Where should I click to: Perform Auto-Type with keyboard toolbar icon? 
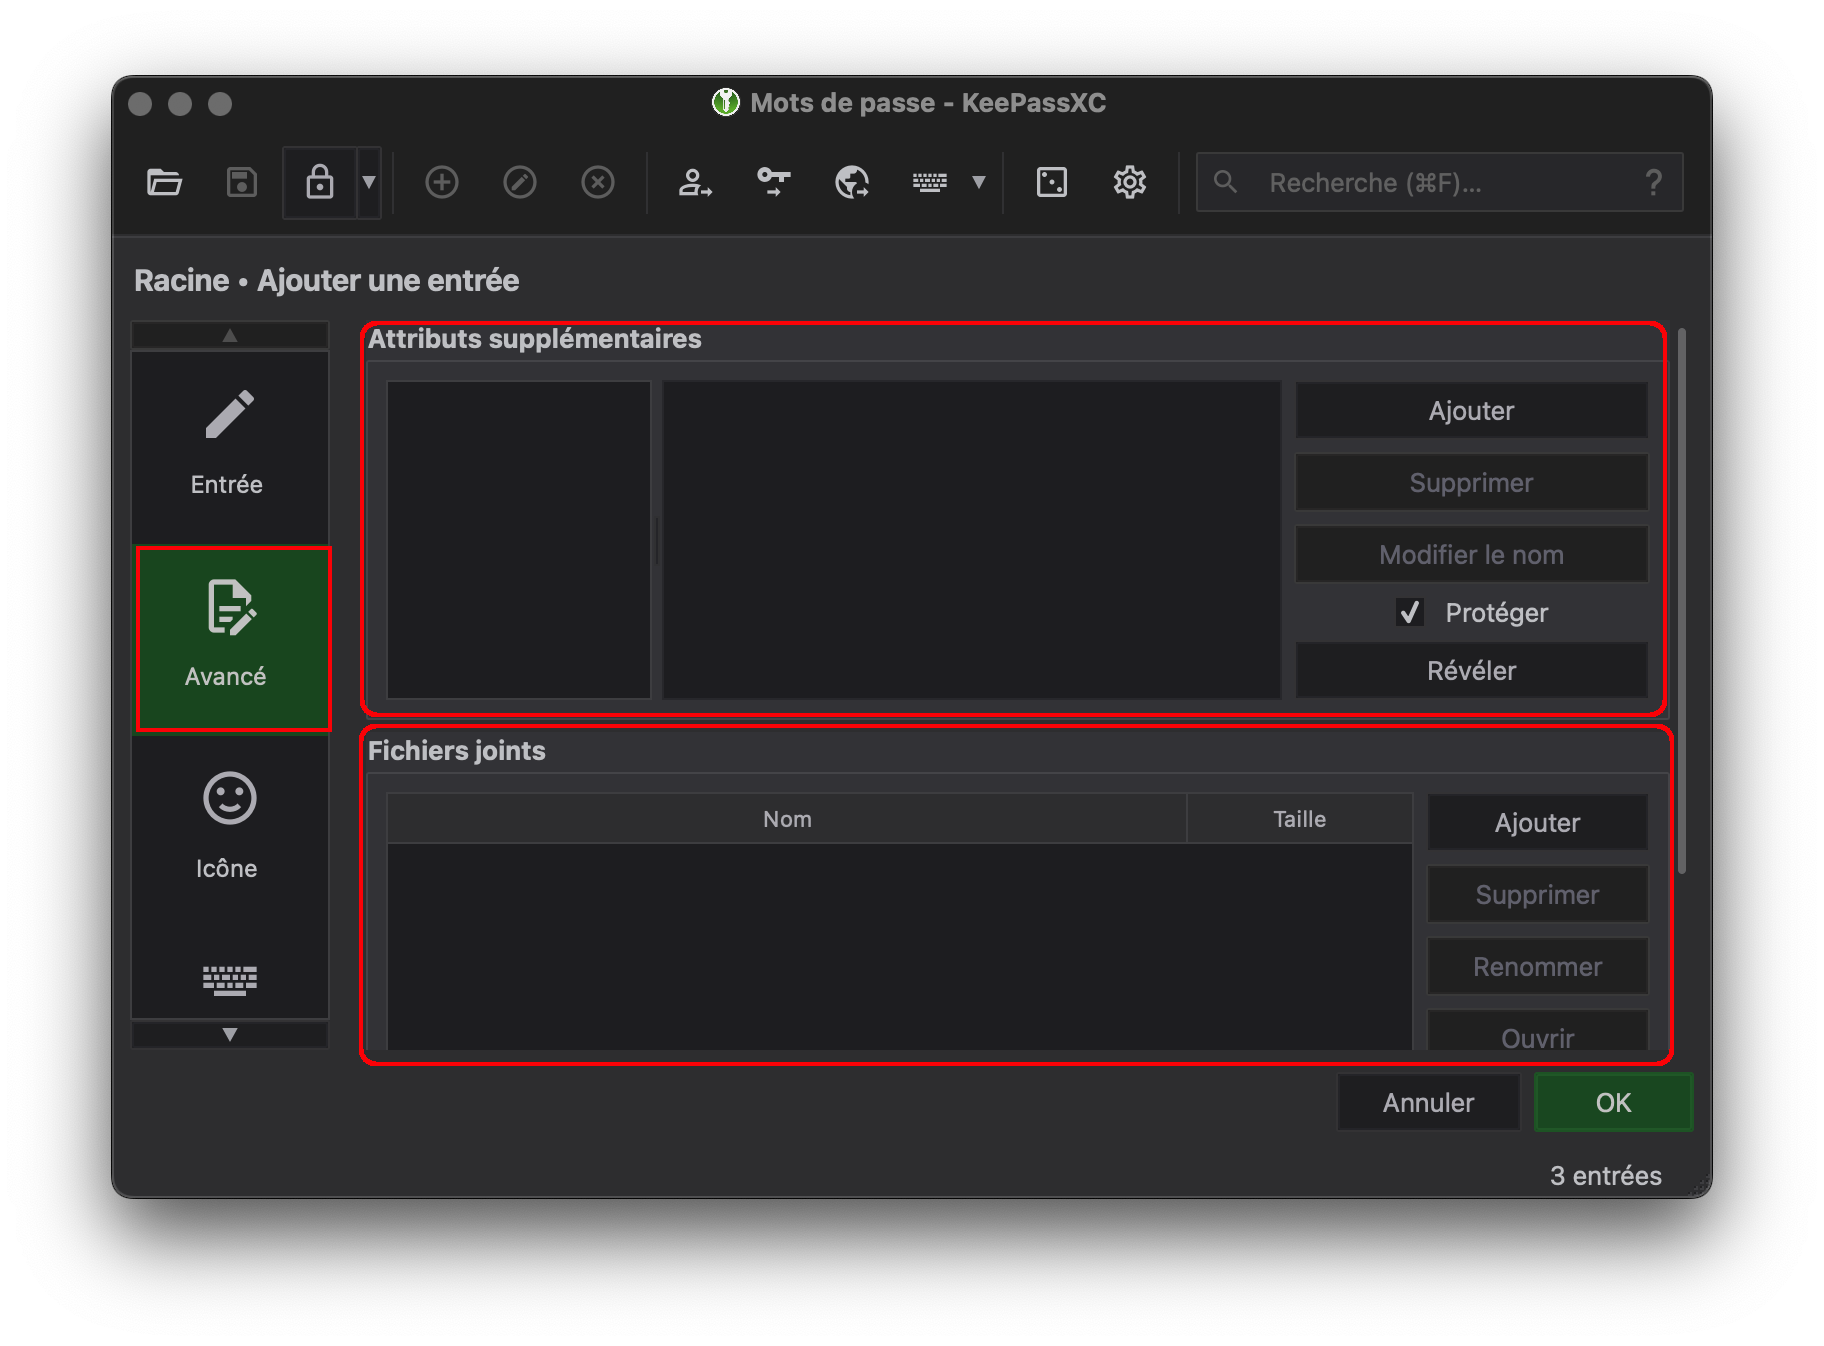coord(930,182)
